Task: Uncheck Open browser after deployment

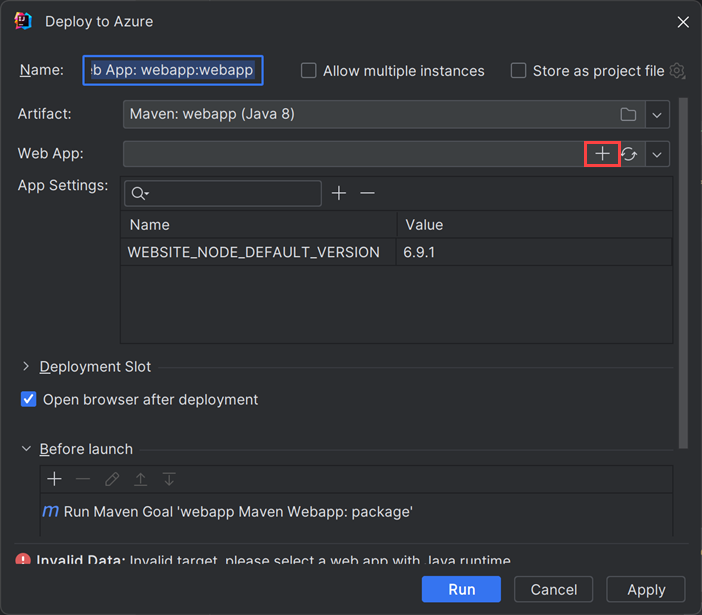Action: [x=29, y=400]
